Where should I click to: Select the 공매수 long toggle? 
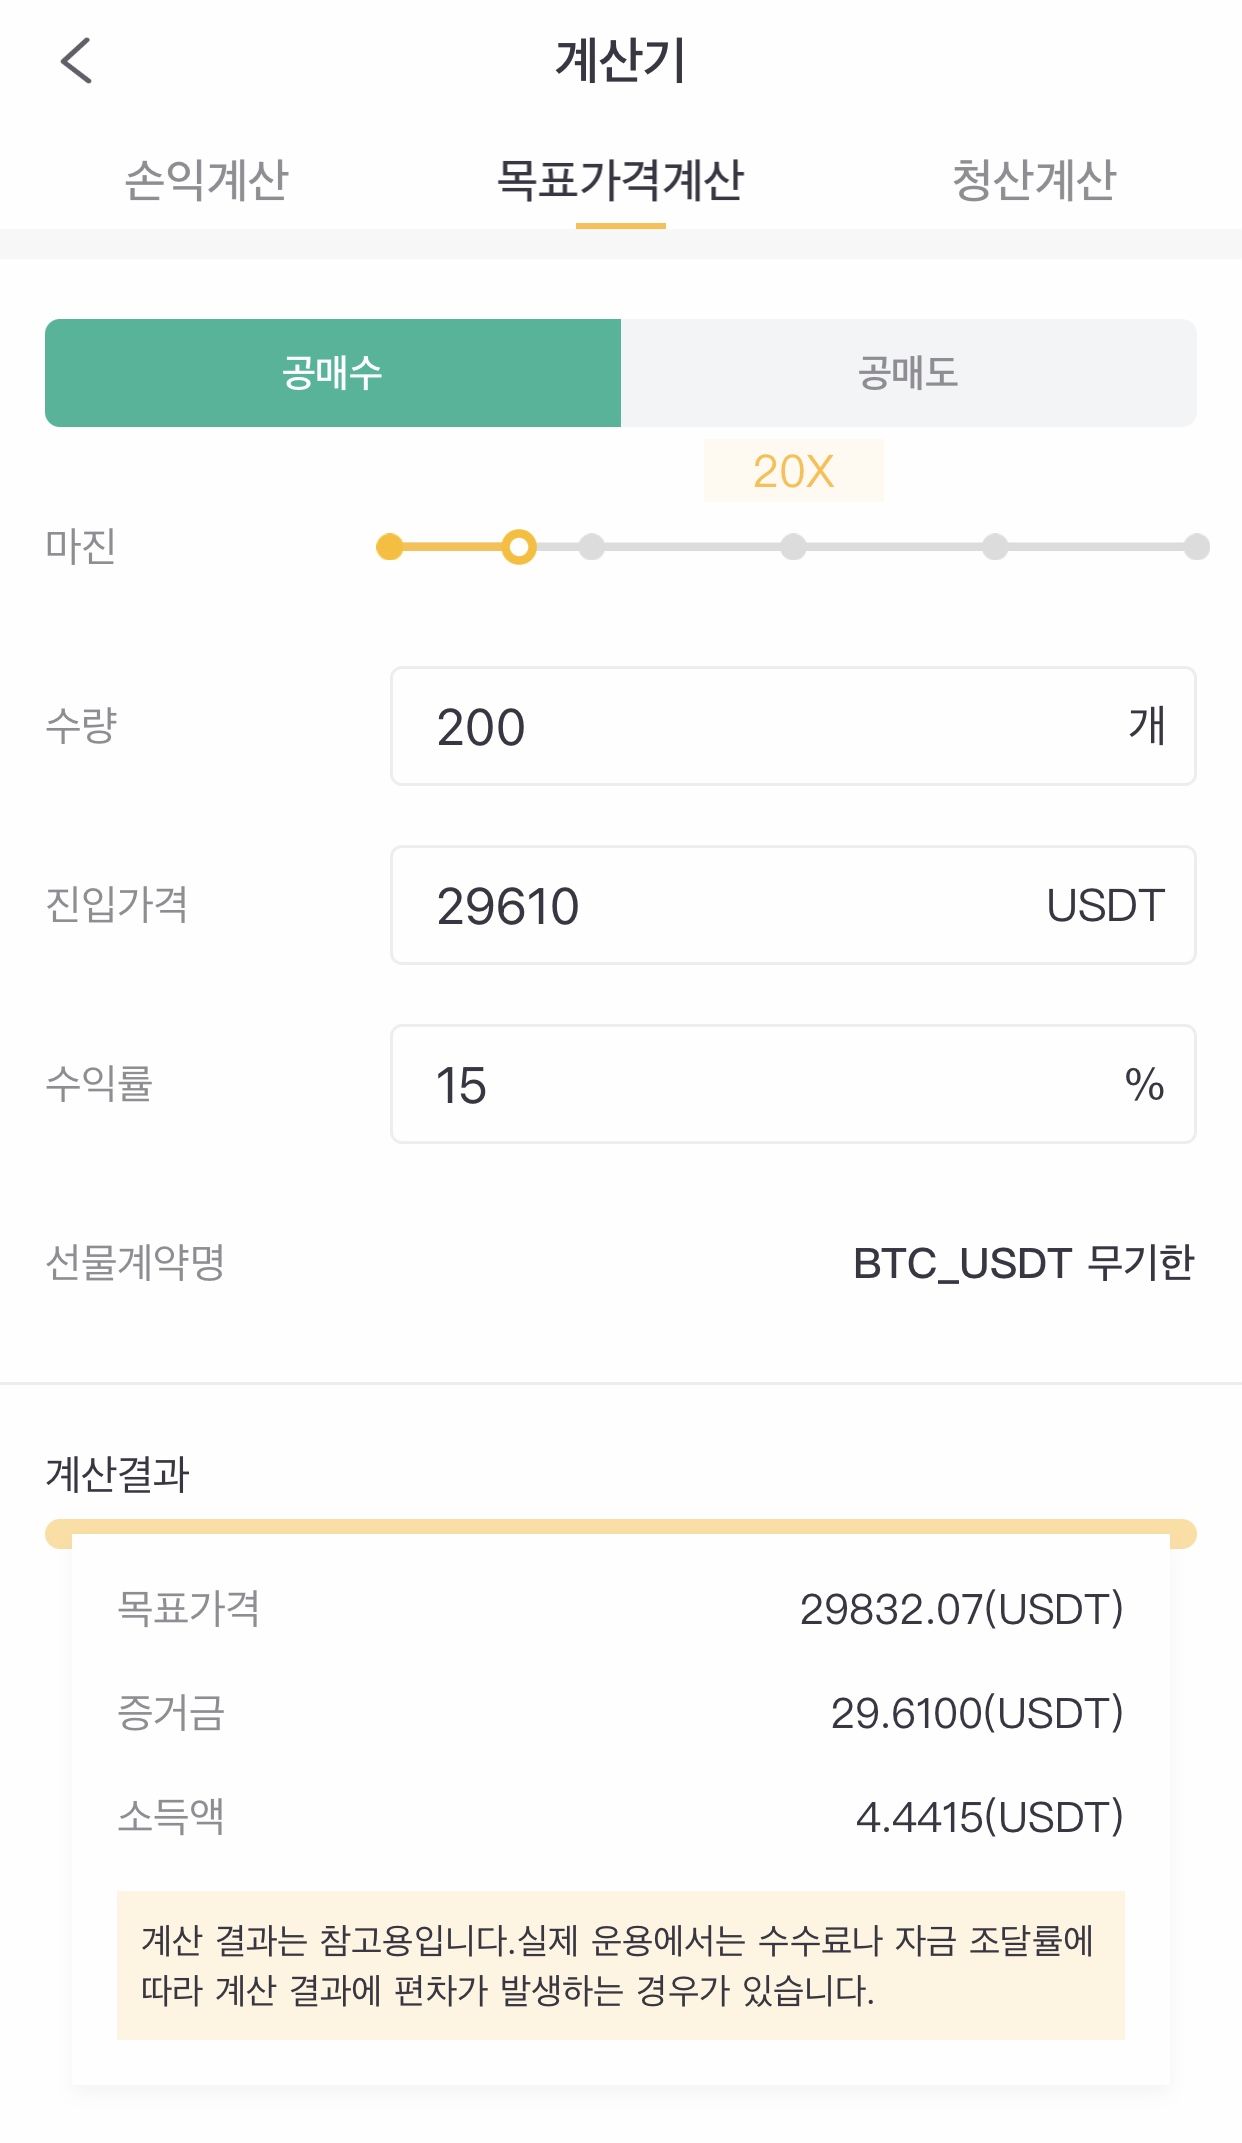(333, 373)
